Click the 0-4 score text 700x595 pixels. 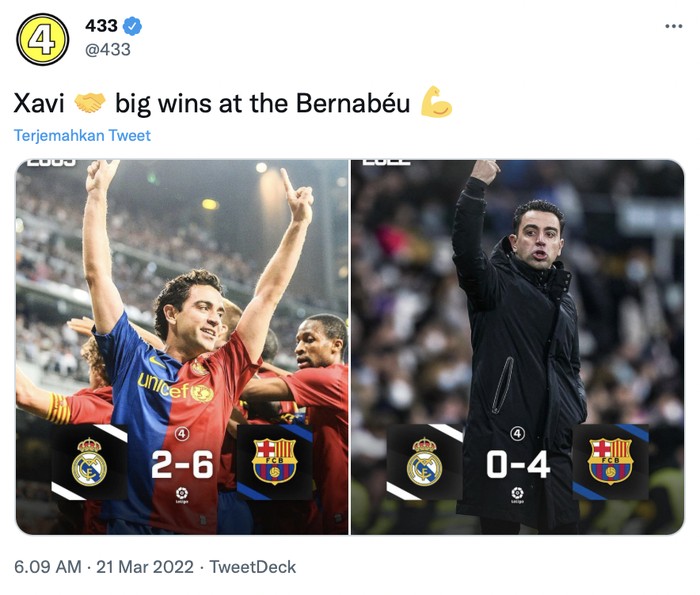[517, 464]
